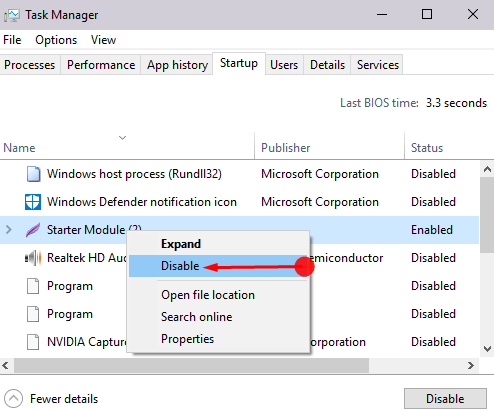Sort by the Status column header
This screenshot has height=411, width=494.
449,146
